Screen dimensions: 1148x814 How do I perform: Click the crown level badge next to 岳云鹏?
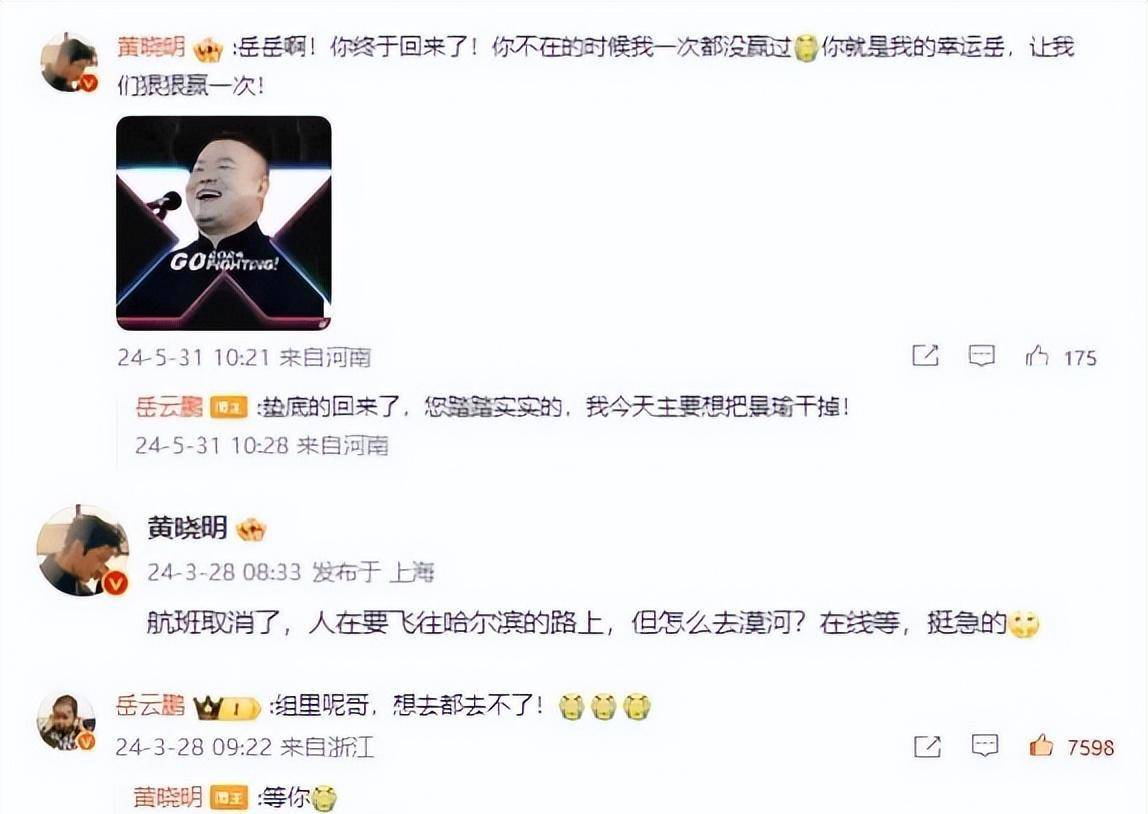tap(226, 708)
